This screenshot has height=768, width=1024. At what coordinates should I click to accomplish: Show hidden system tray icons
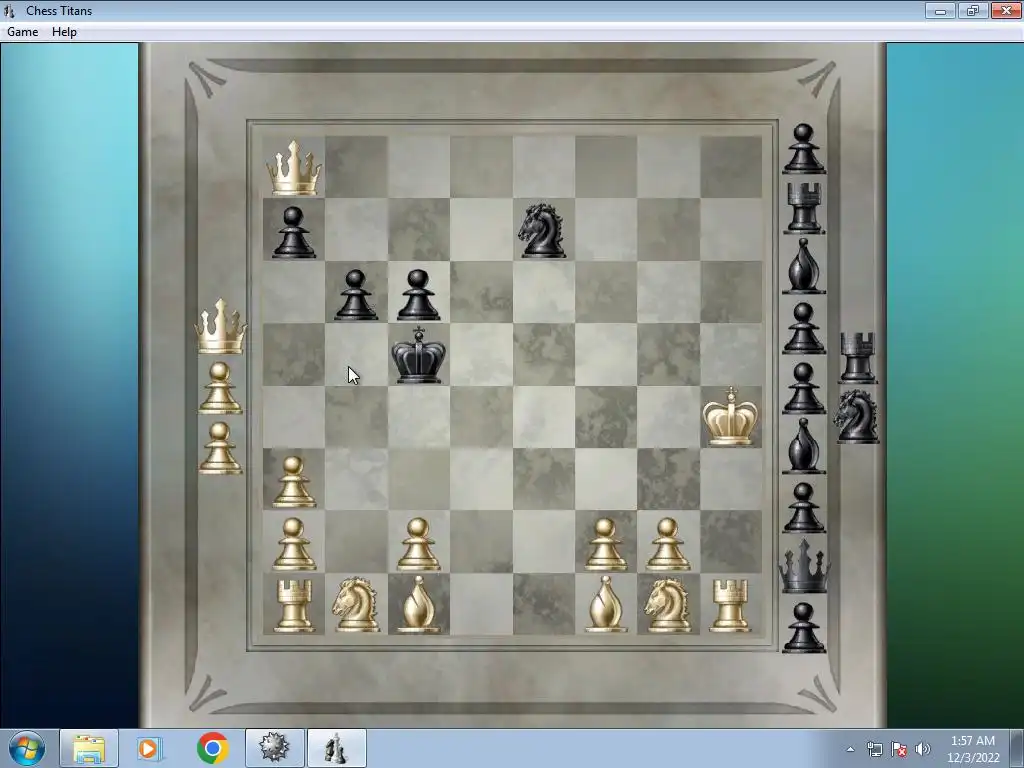(850, 749)
